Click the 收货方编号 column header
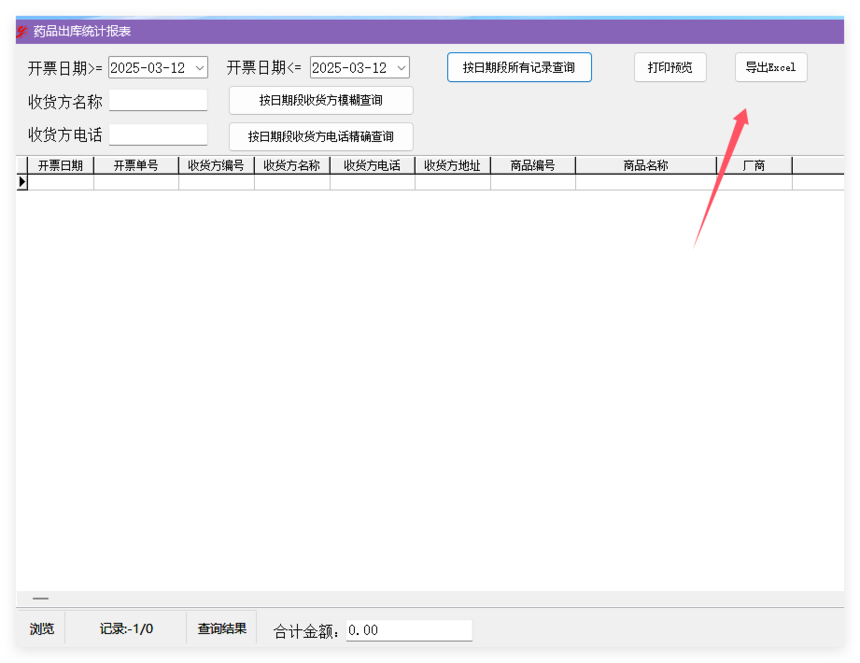The height and width of the screenshot is (663, 860). (x=216, y=166)
